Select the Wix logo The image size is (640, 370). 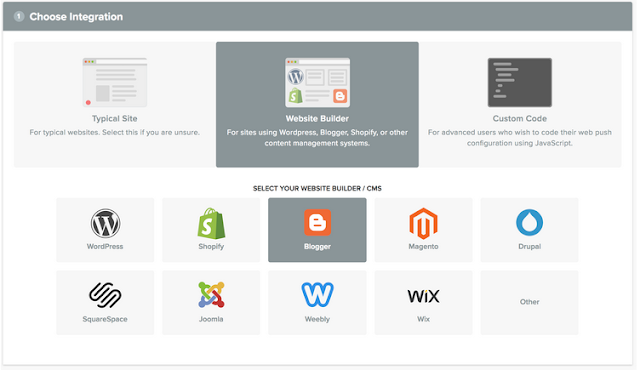(x=423, y=296)
